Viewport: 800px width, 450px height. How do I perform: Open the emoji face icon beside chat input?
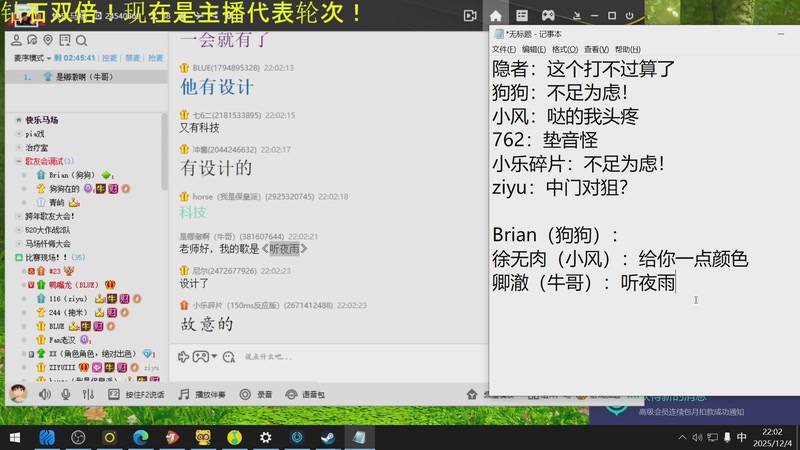[229, 357]
